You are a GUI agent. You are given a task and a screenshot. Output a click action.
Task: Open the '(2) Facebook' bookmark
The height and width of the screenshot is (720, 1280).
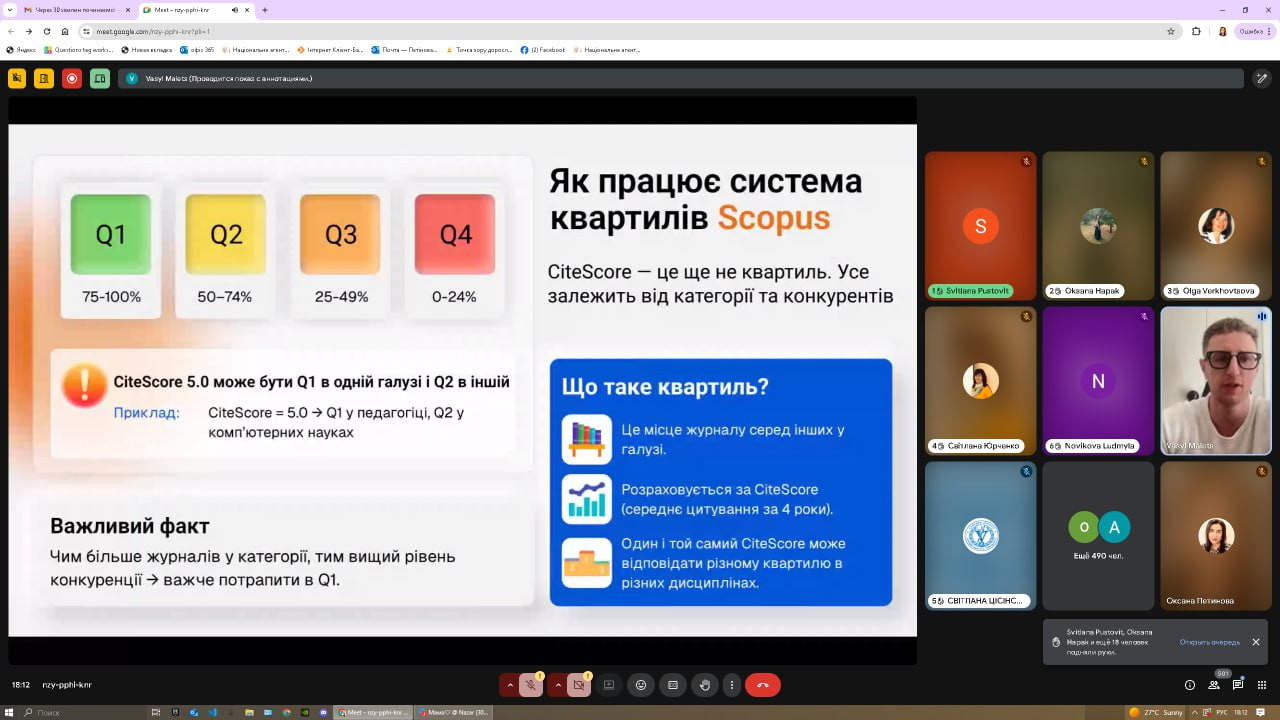click(x=543, y=49)
